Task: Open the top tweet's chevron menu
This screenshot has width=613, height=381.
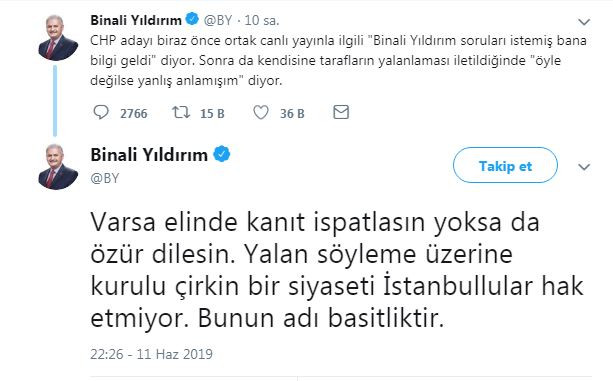Action: [x=584, y=22]
